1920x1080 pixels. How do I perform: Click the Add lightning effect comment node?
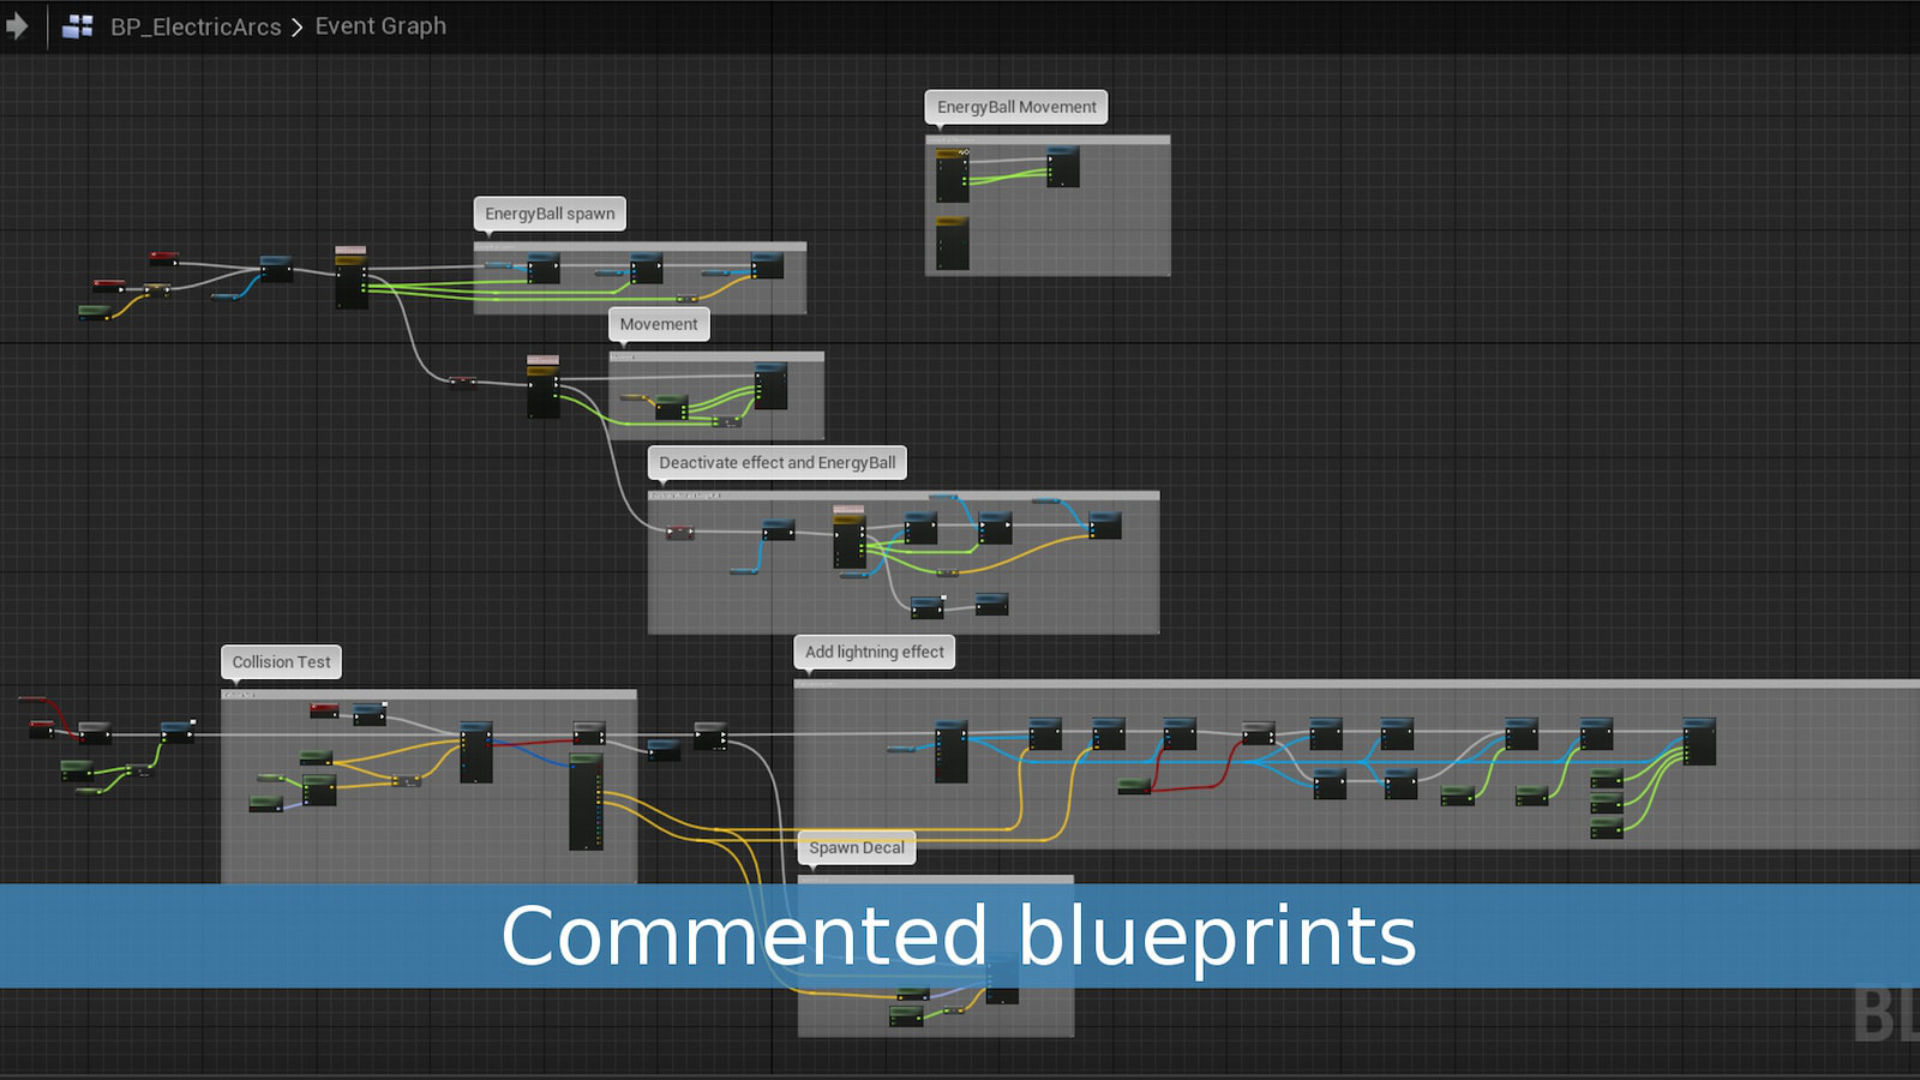[874, 651]
